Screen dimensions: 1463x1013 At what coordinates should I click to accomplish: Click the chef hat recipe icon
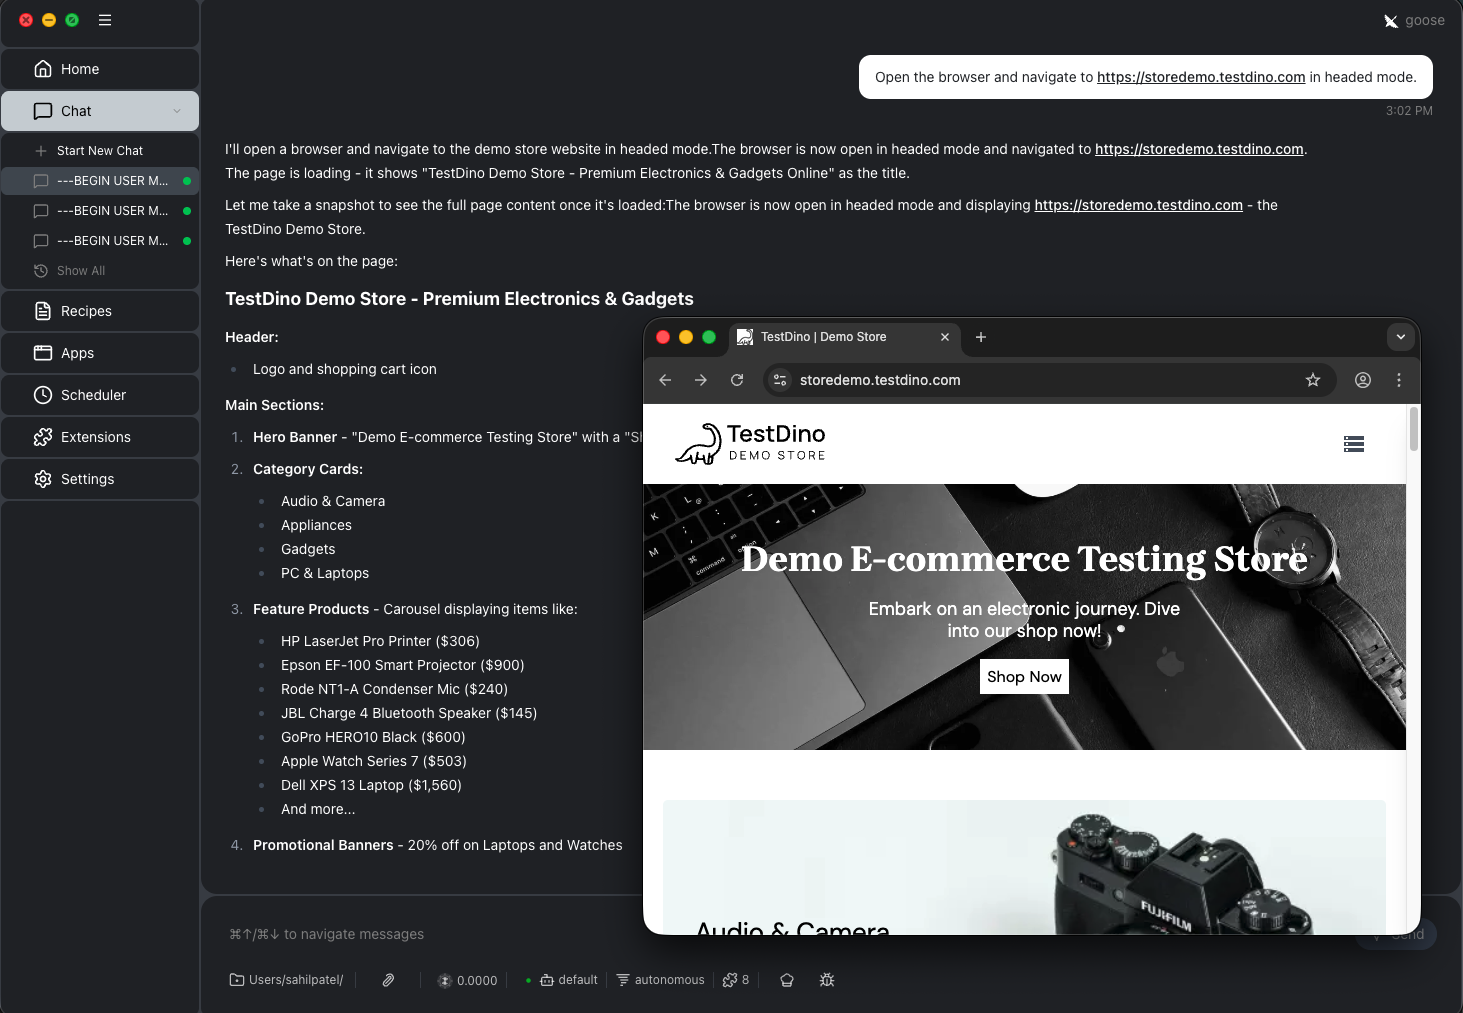pyautogui.click(x=787, y=980)
